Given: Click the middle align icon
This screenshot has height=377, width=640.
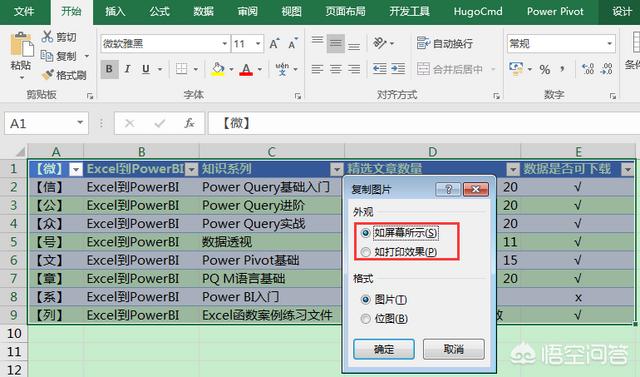Looking at the screenshot, I should click(x=336, y=43).
